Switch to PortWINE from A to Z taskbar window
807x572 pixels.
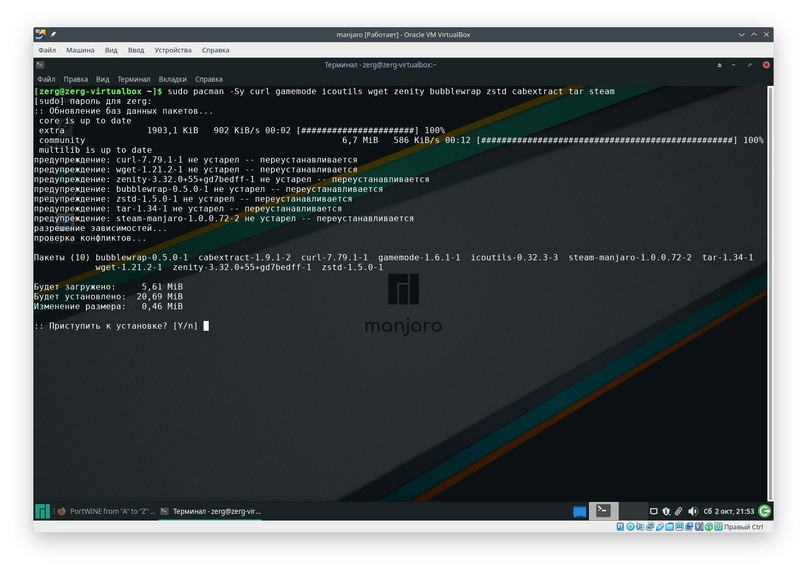(106, 511)
